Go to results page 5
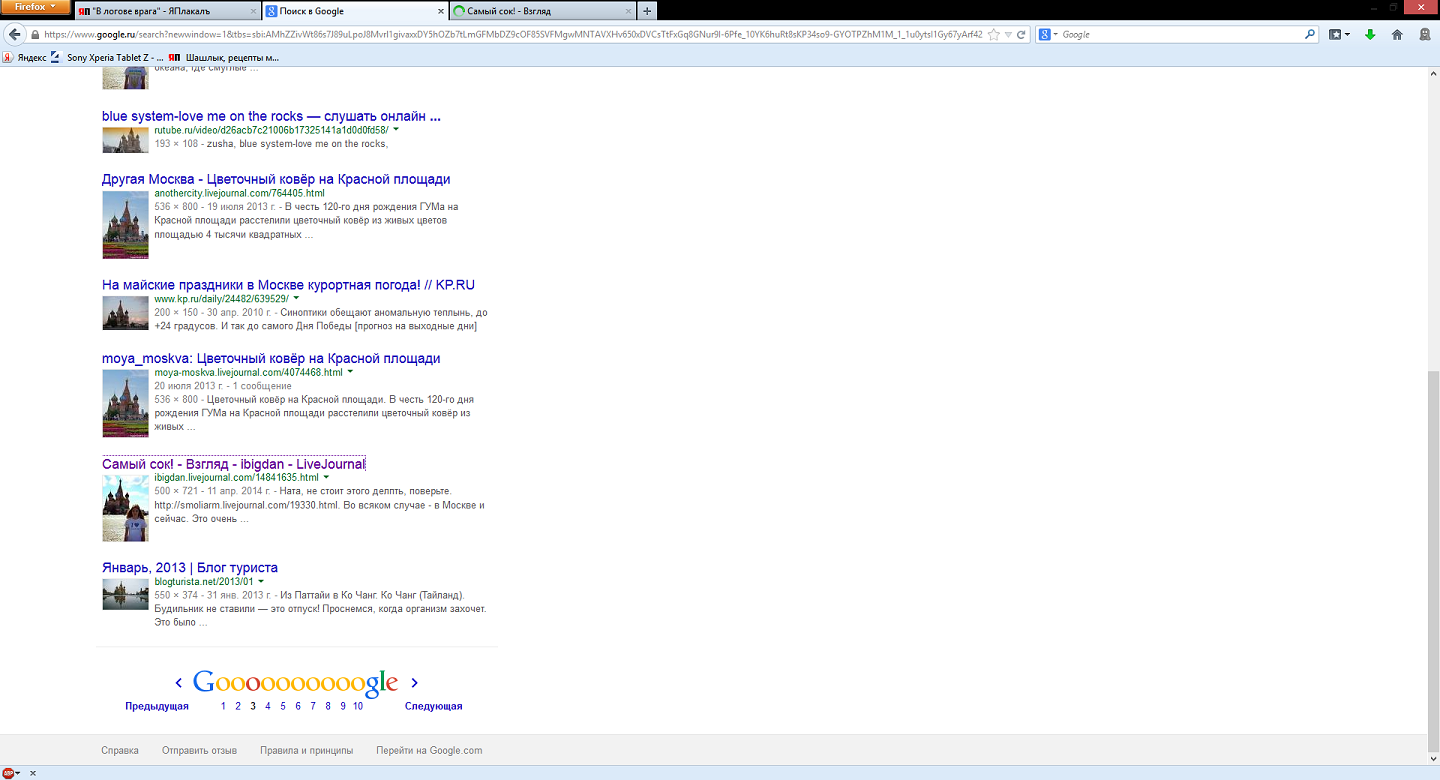The height and width of the screenshot is (780, 1440). (x=283, y=706)
